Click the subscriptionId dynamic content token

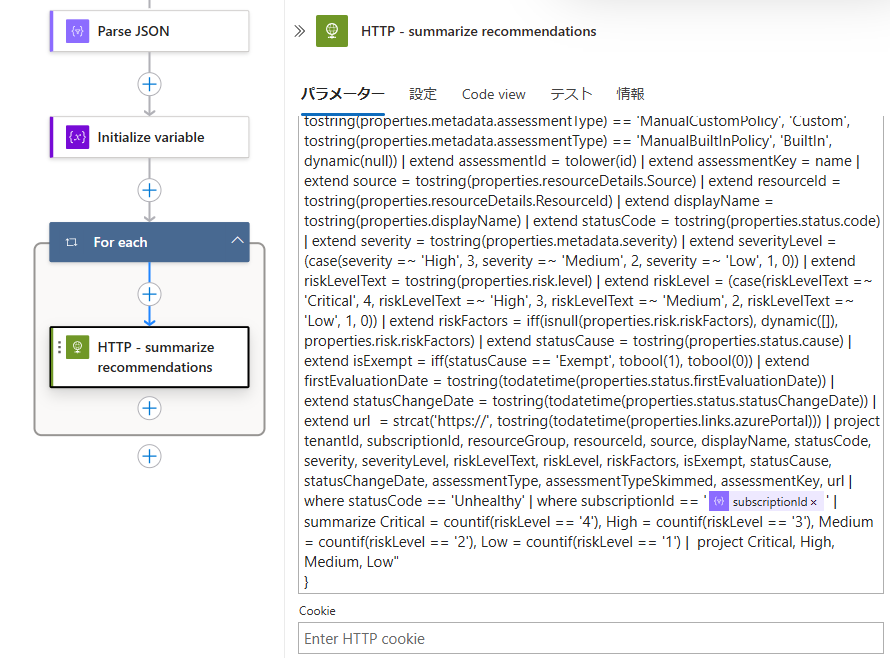coord(766,502)
